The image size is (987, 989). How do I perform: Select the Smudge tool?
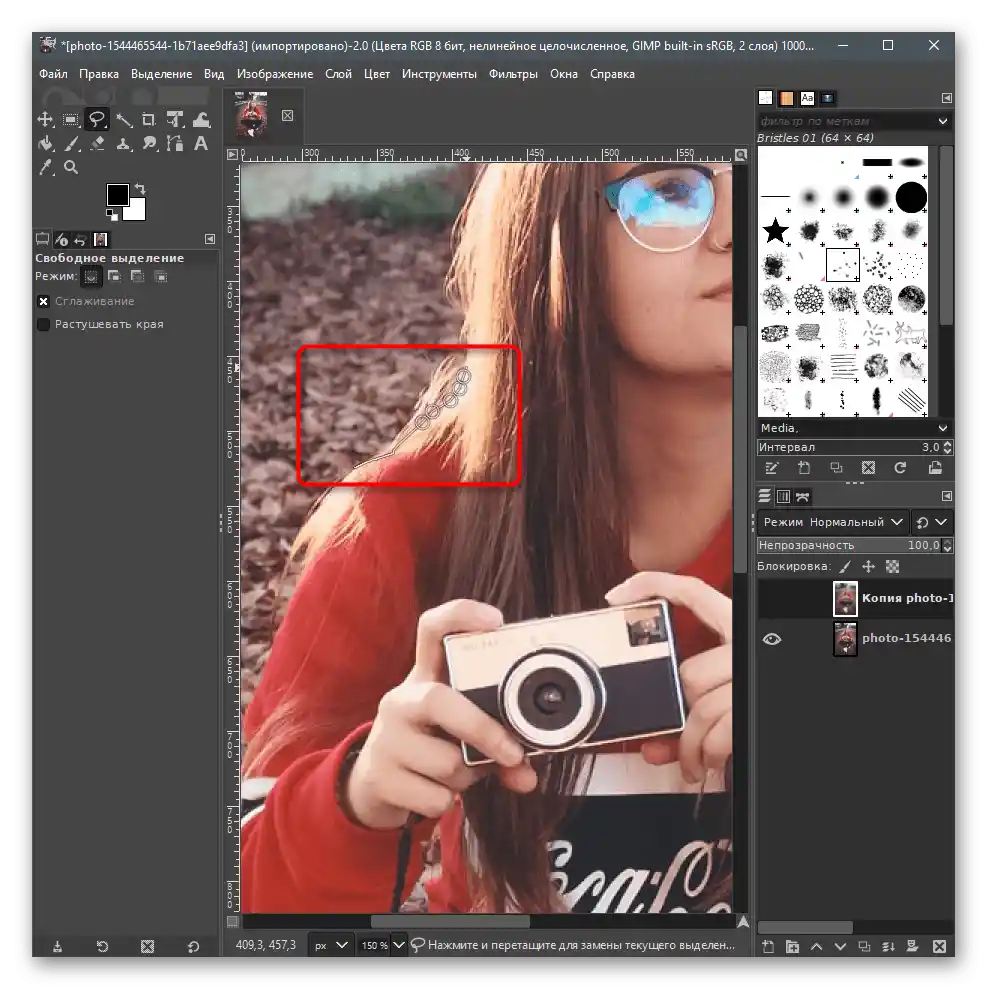click(149, 144)
